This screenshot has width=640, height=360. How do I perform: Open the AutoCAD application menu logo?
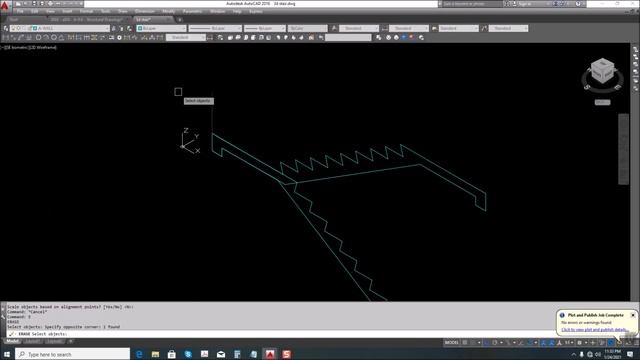[5, 6]
